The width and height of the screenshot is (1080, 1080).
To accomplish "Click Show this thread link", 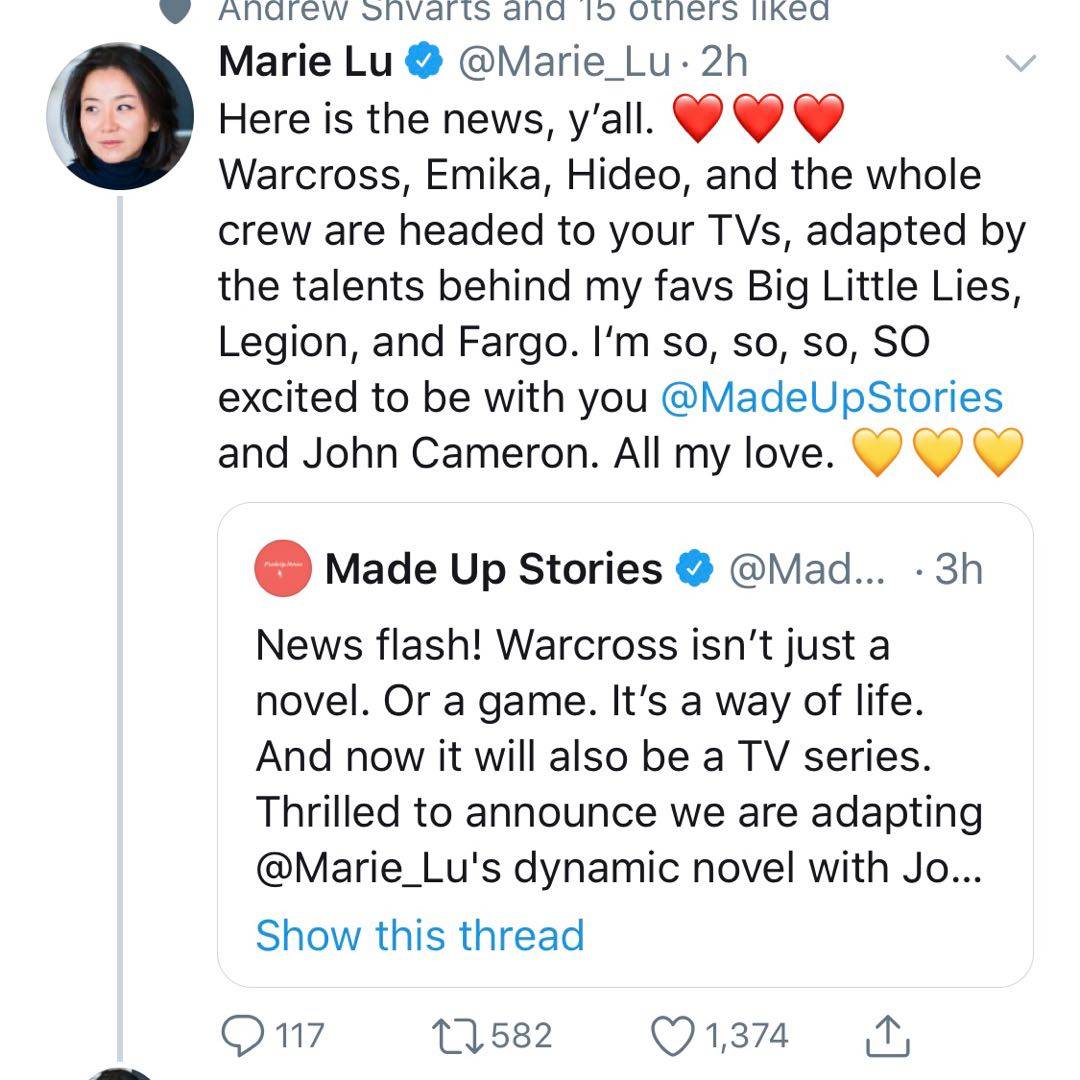I will 420,936.
